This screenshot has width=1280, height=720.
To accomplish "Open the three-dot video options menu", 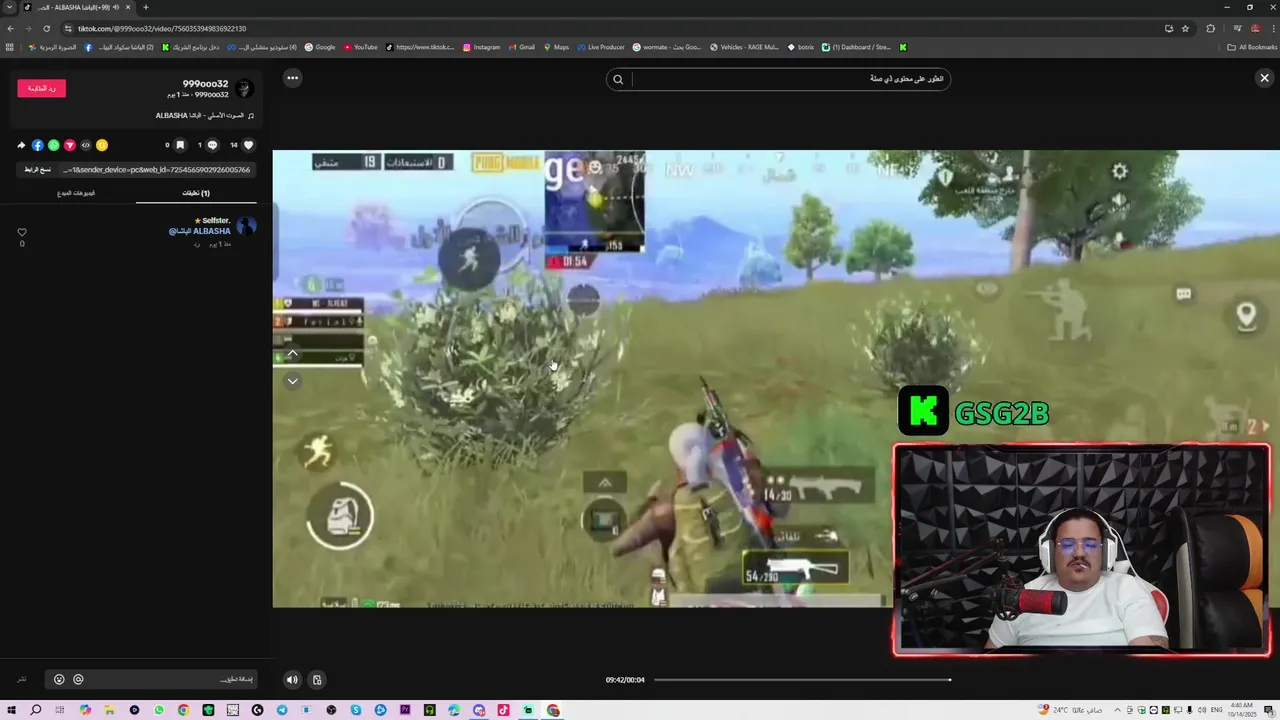I will click(x=292, y=78).
